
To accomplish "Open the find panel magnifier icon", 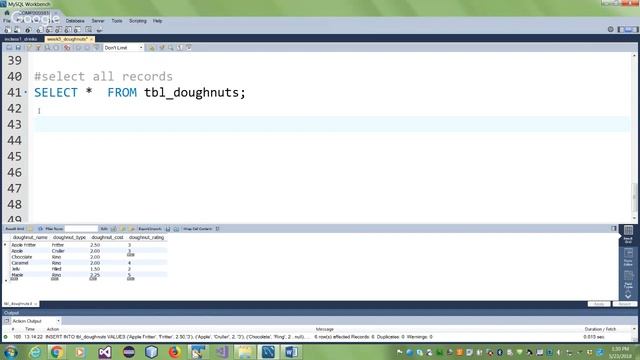I will click(x=171, y=48).
